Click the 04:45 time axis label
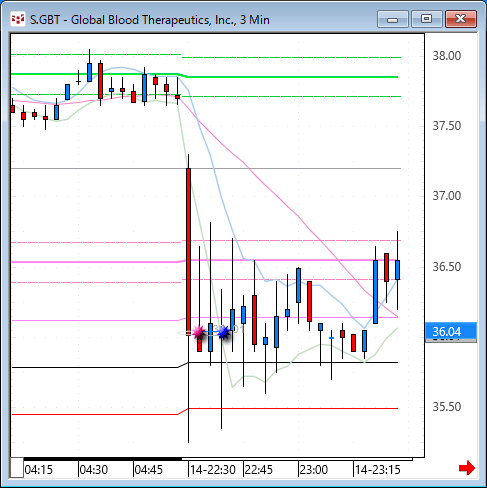 (149, 470)
